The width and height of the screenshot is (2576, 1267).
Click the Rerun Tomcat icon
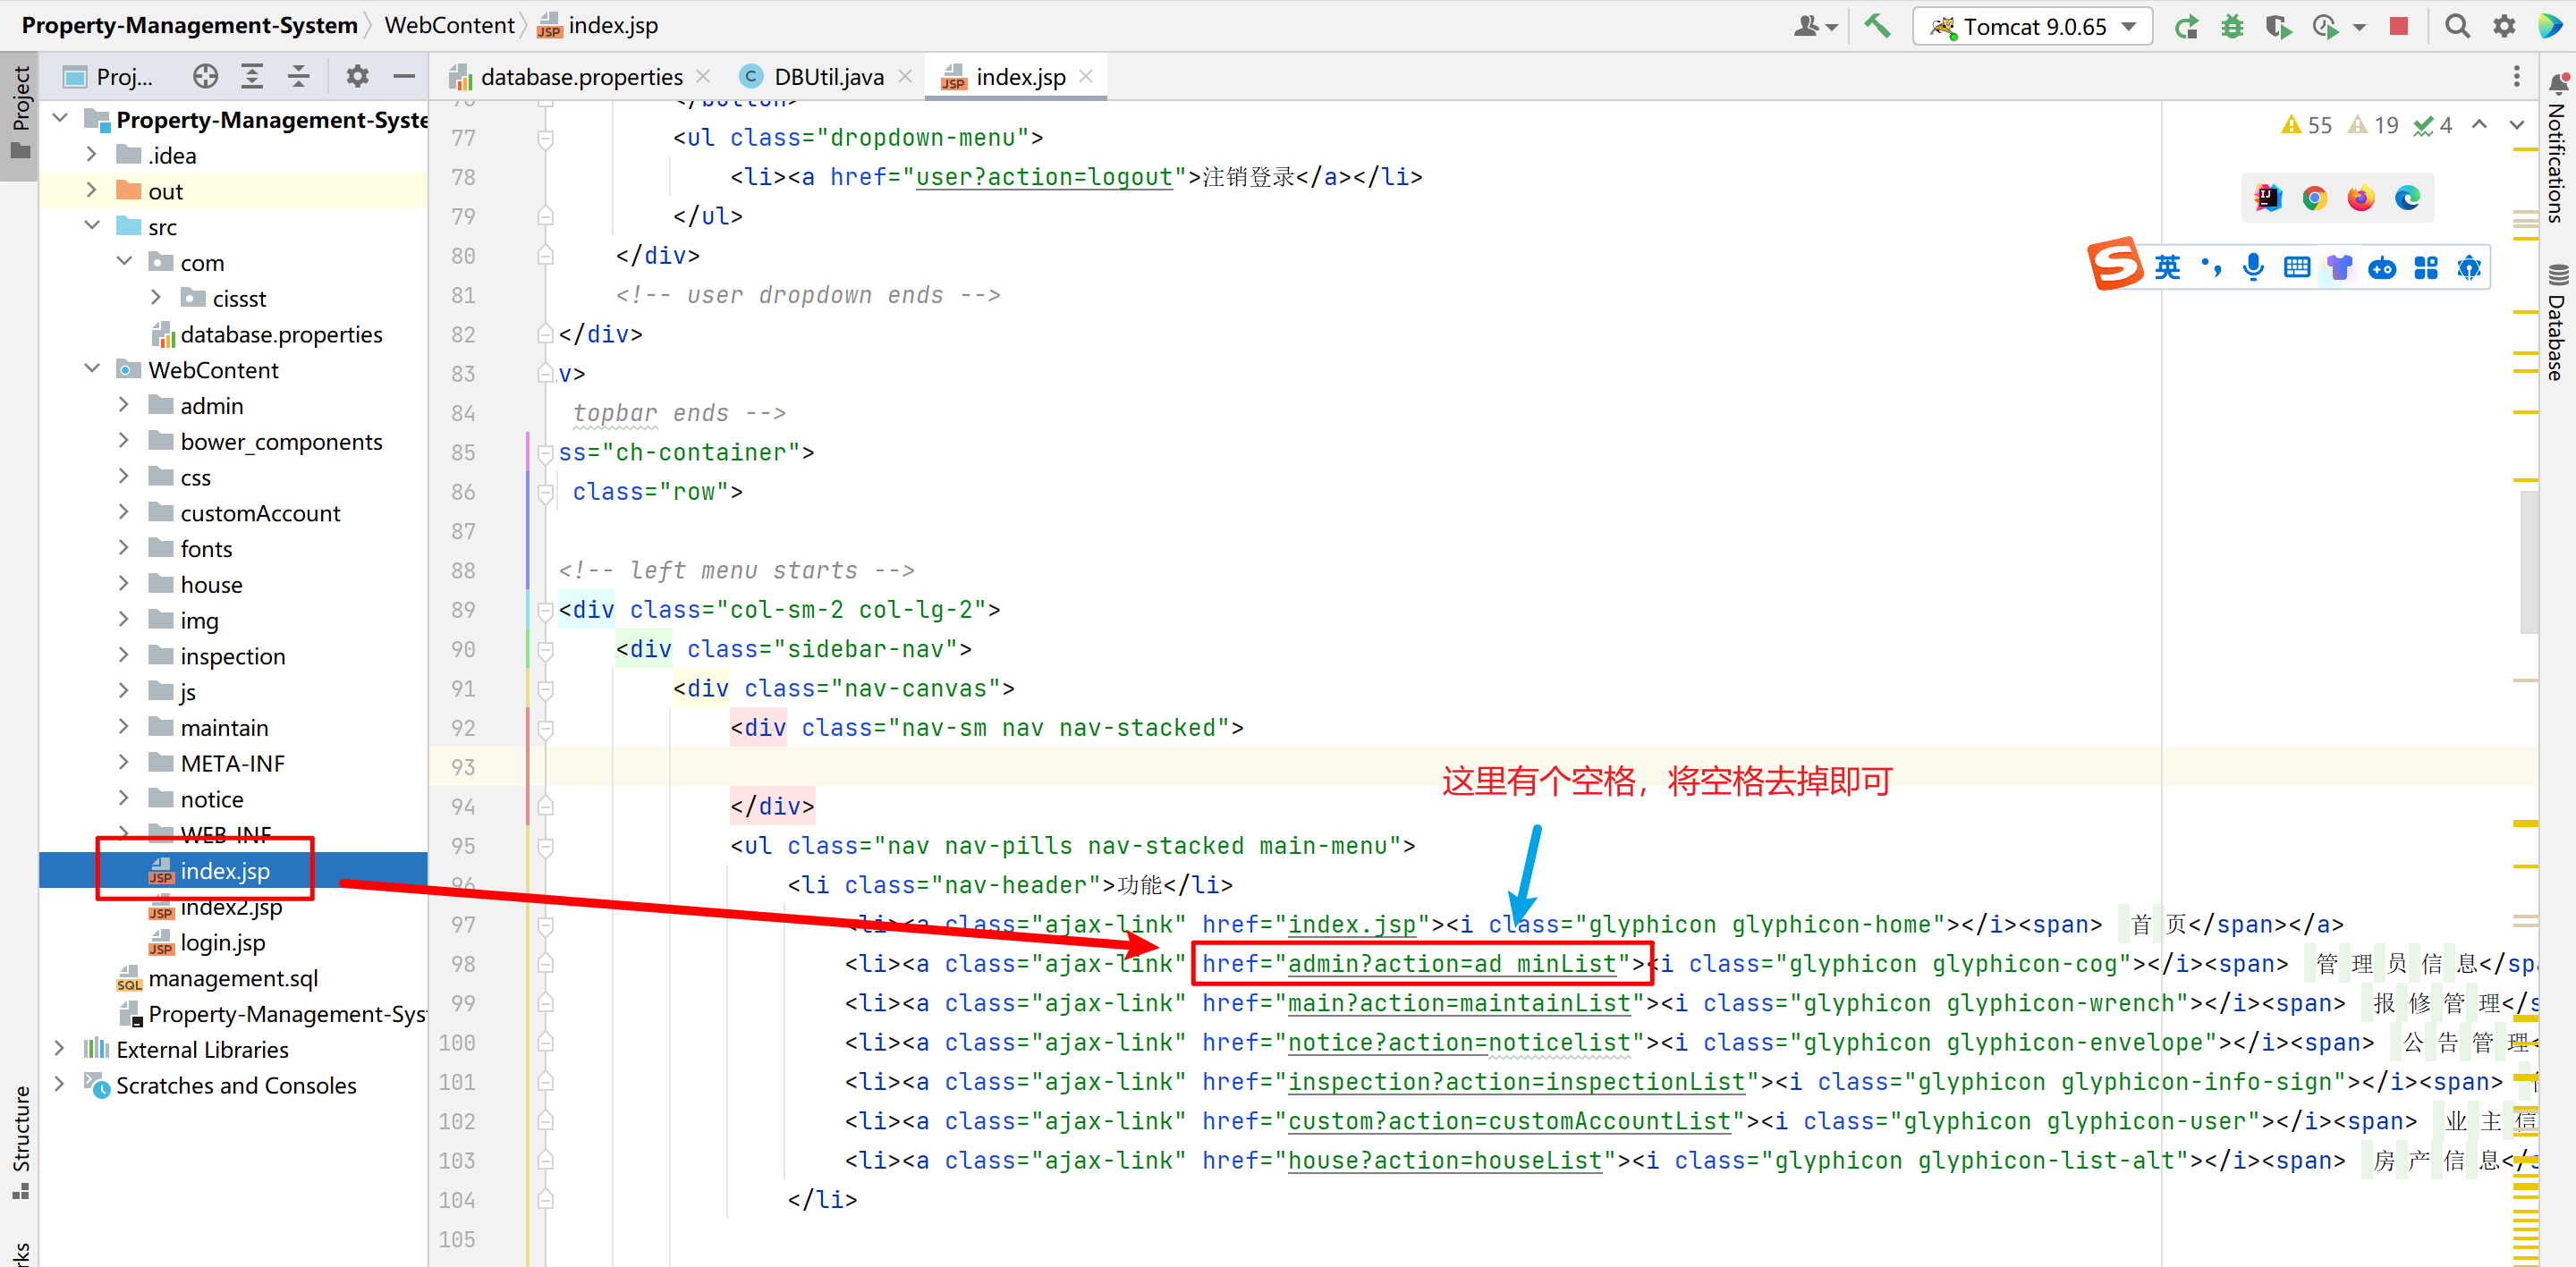click(2187, 26)
